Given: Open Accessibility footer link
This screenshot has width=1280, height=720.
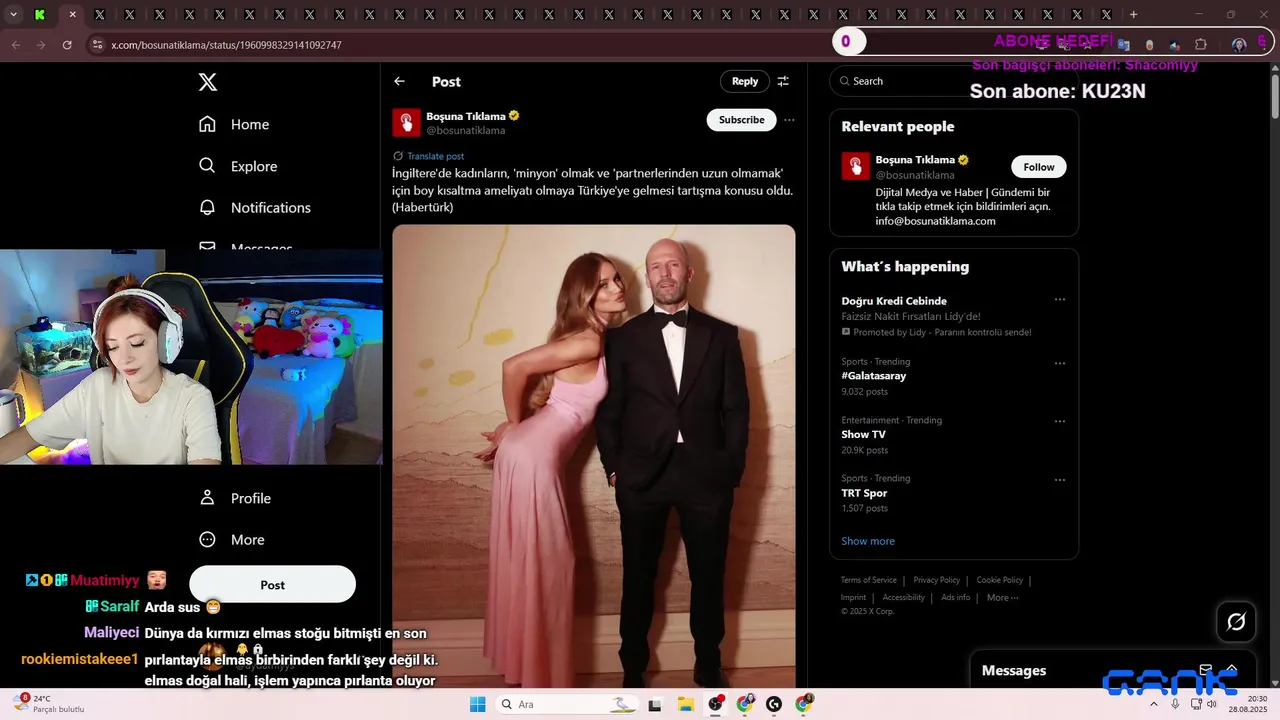Looking at the screenshot, I should point(903,598).
